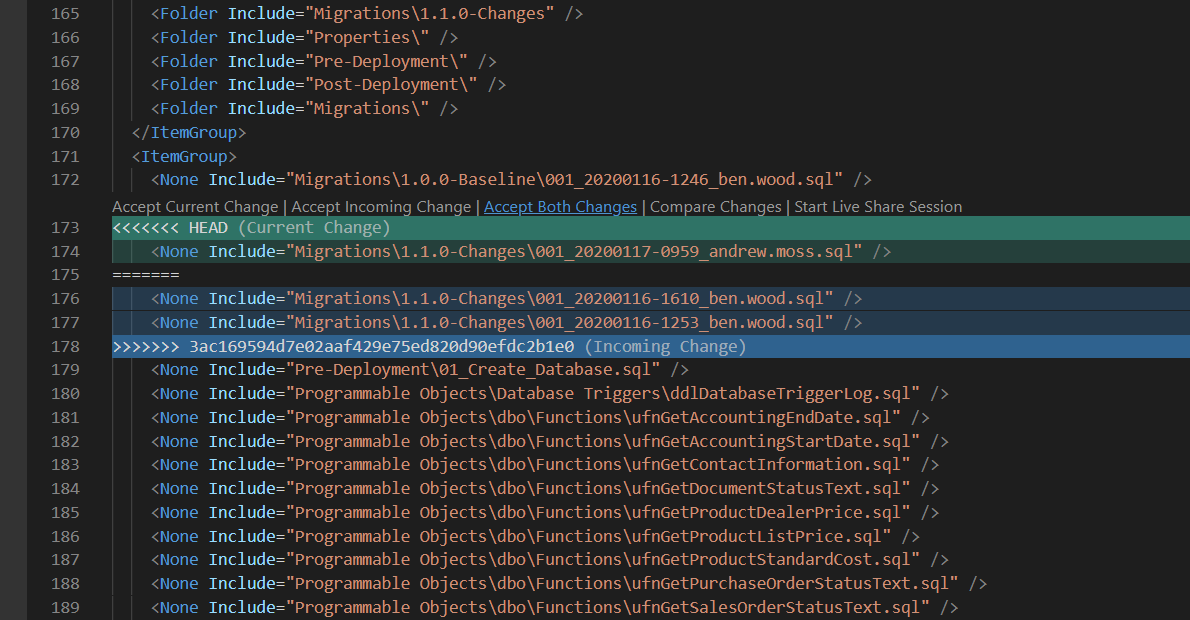Click line number 165 in gutter

click(x=64, y=14)
